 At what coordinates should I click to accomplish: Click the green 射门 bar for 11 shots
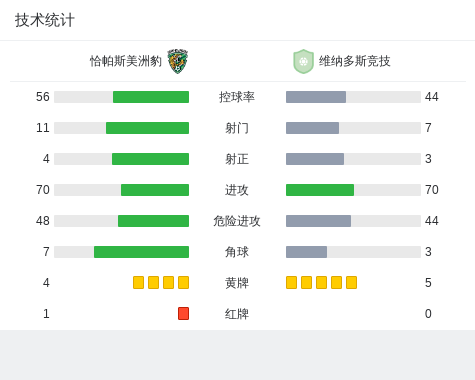point(147,128)
